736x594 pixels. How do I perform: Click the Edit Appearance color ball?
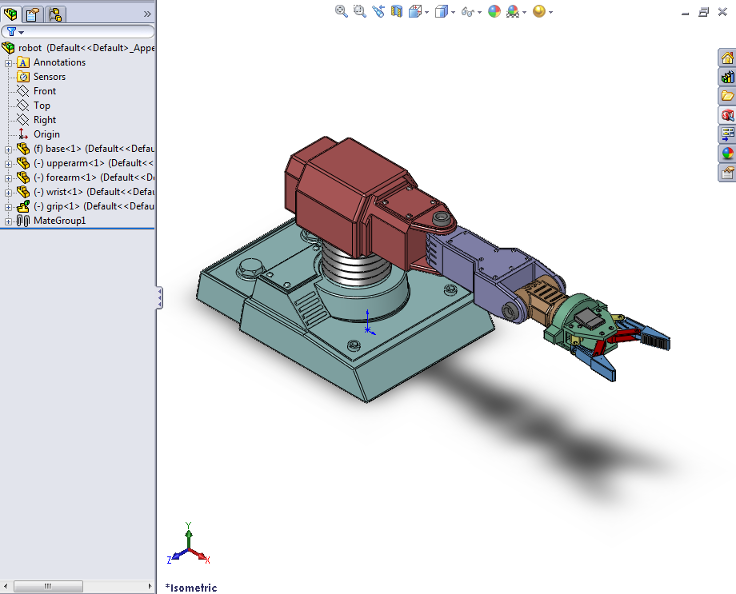pyautogui.click(x=493, y=12)
